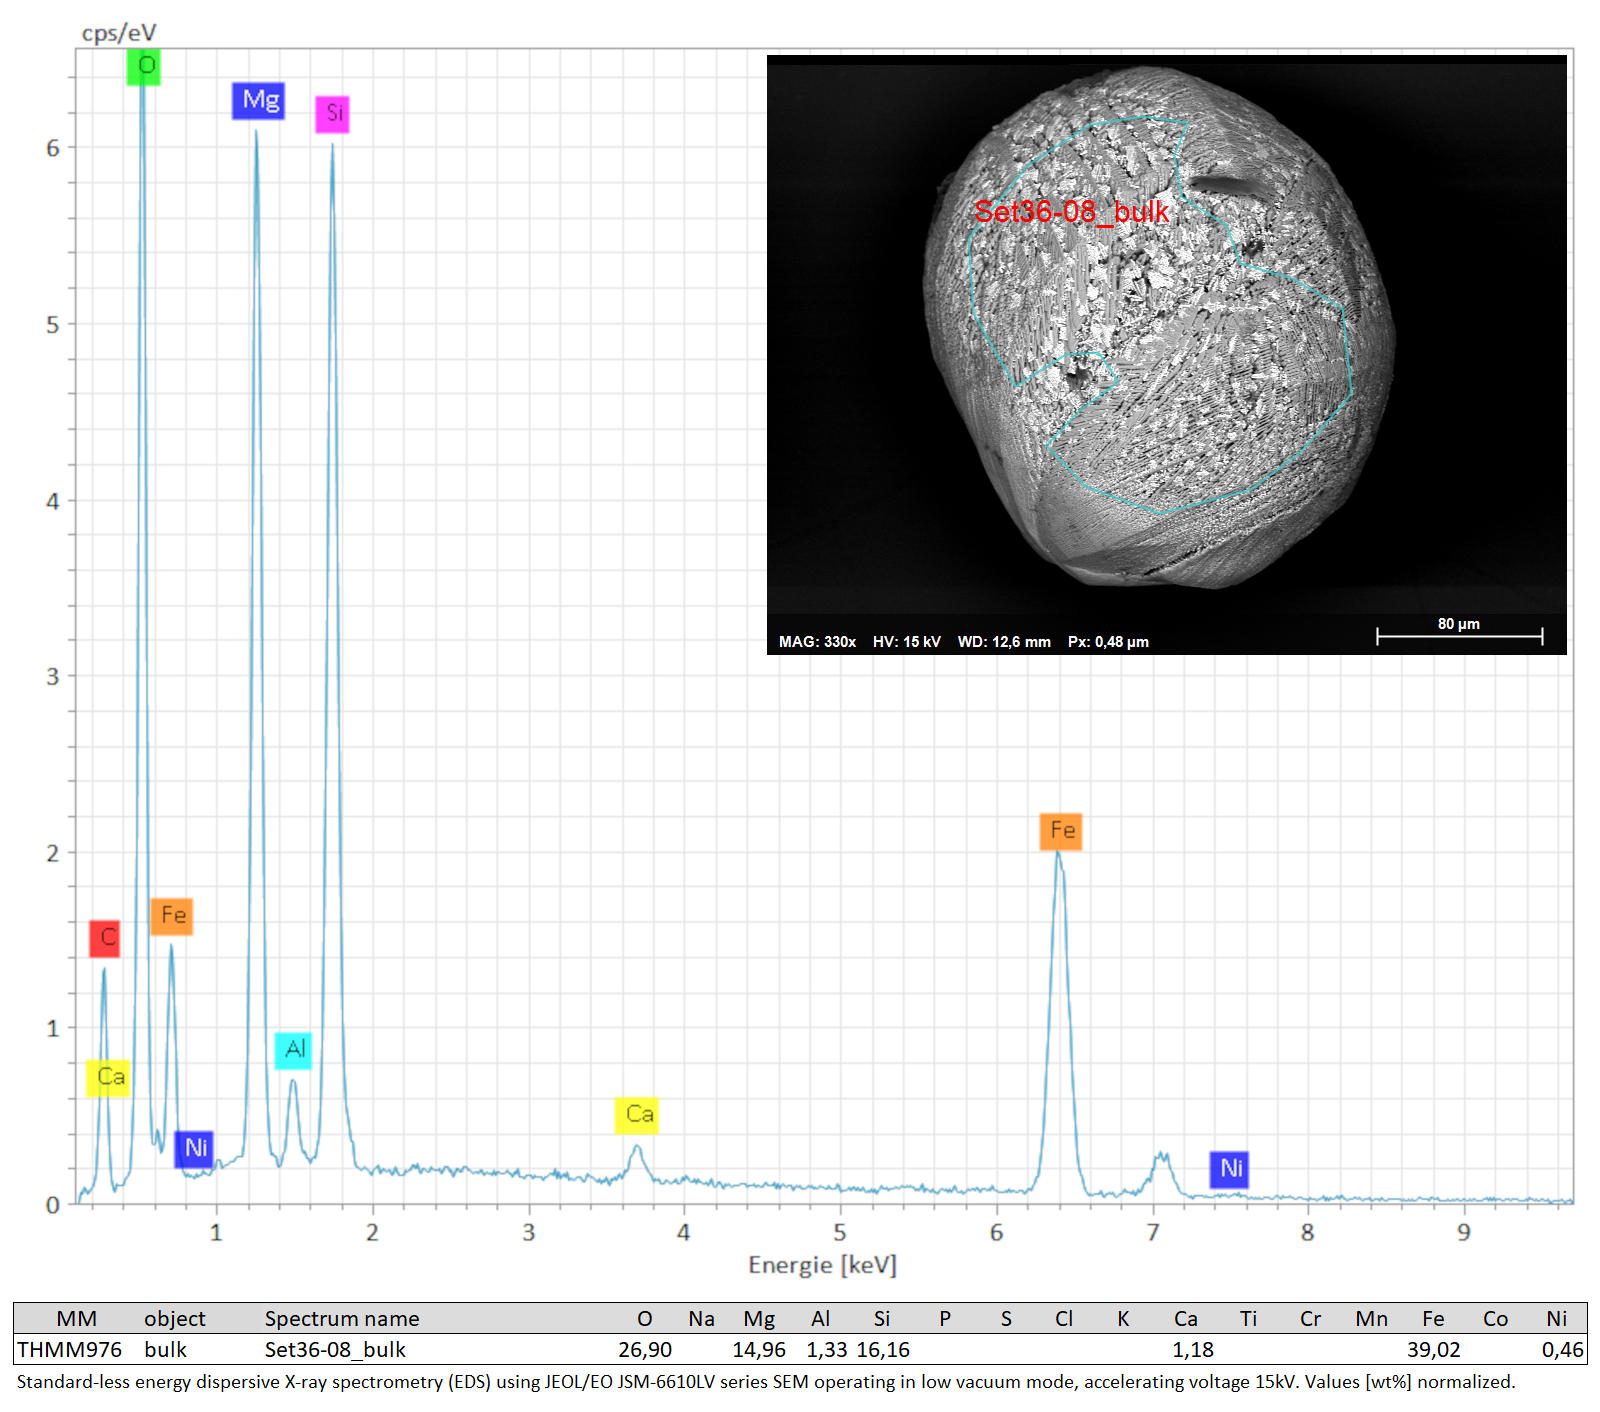This screenshot has width=1600, height=1412.
Task: Click the THMM976 table cell
Action: 70,1350
